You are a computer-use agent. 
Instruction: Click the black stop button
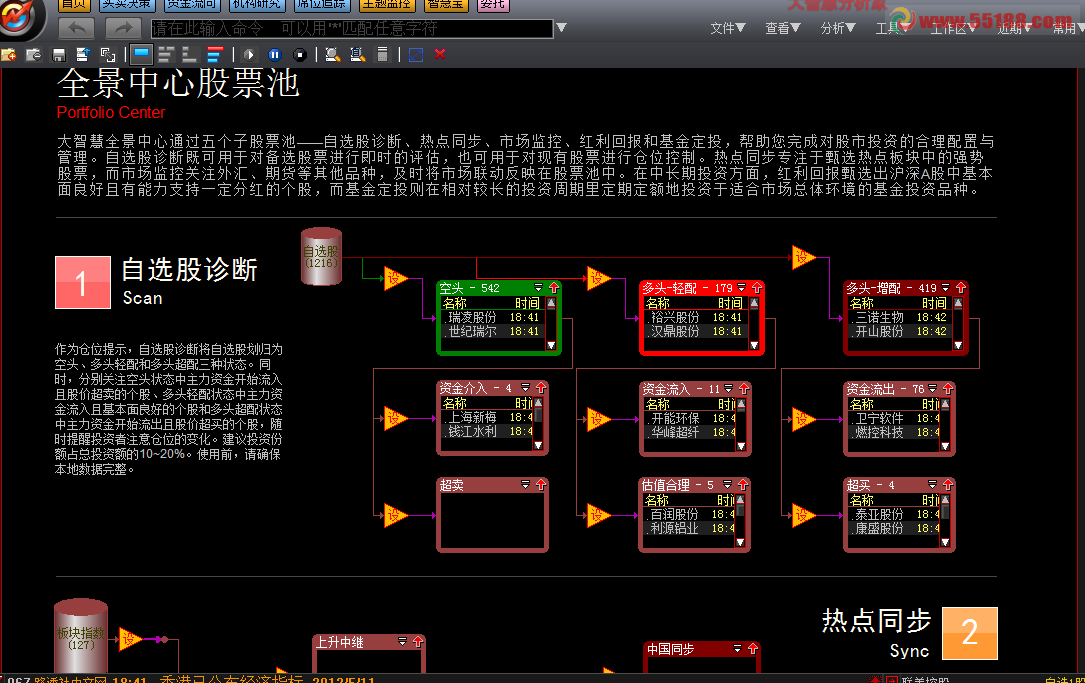pos(300,55)
